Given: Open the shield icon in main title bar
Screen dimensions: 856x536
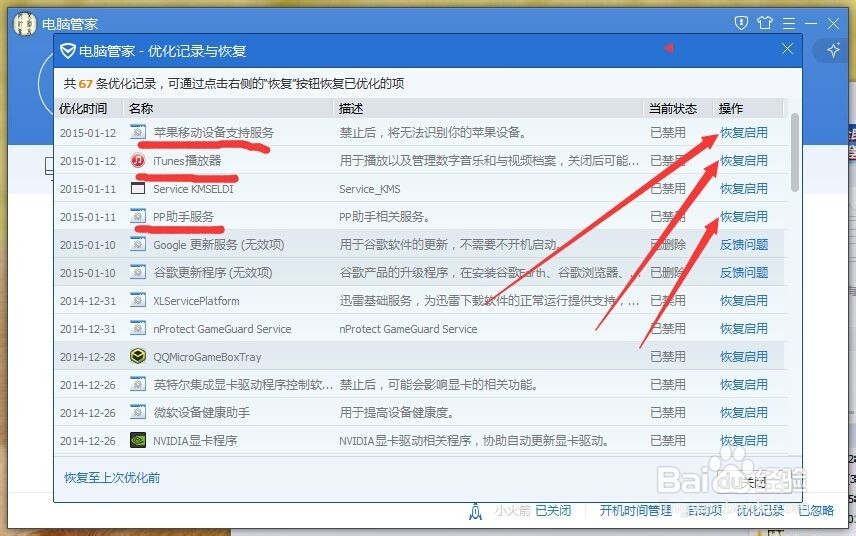Looking at the screenshot, I should (741, 23).
